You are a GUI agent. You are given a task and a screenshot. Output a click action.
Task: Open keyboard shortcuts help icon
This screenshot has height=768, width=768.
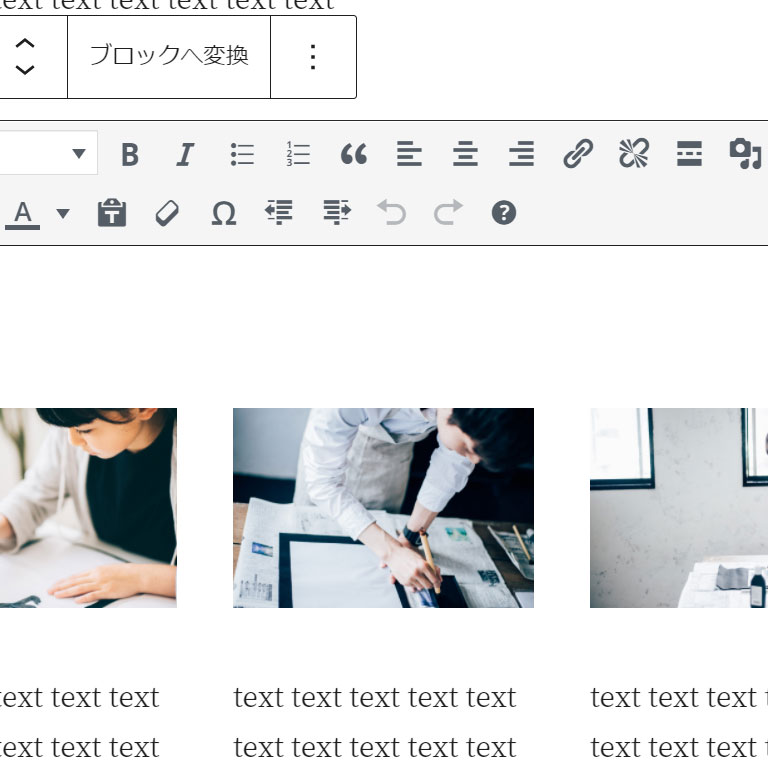click(504, 213)
